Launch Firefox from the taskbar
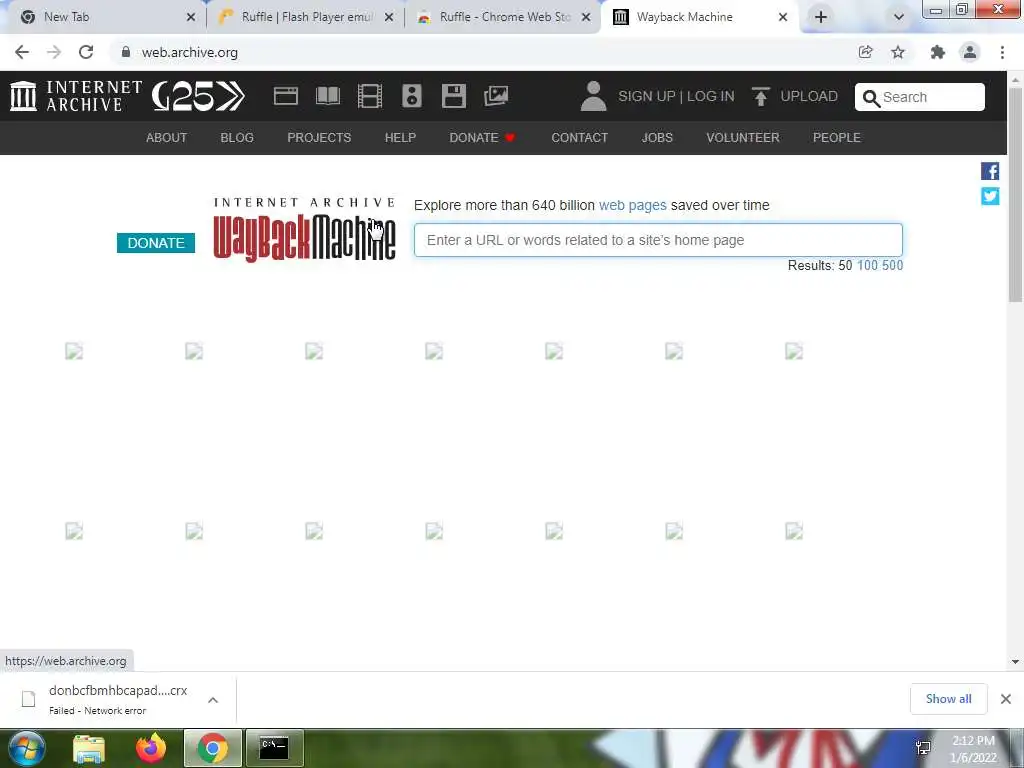The width and height of the screenshot is (1024, 768). (151, 748)
